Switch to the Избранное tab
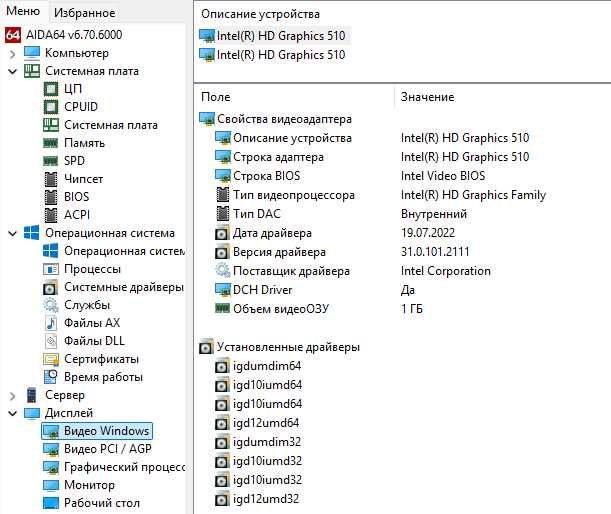611x514 pixels. pyautogui.click(x=85, y=13)
